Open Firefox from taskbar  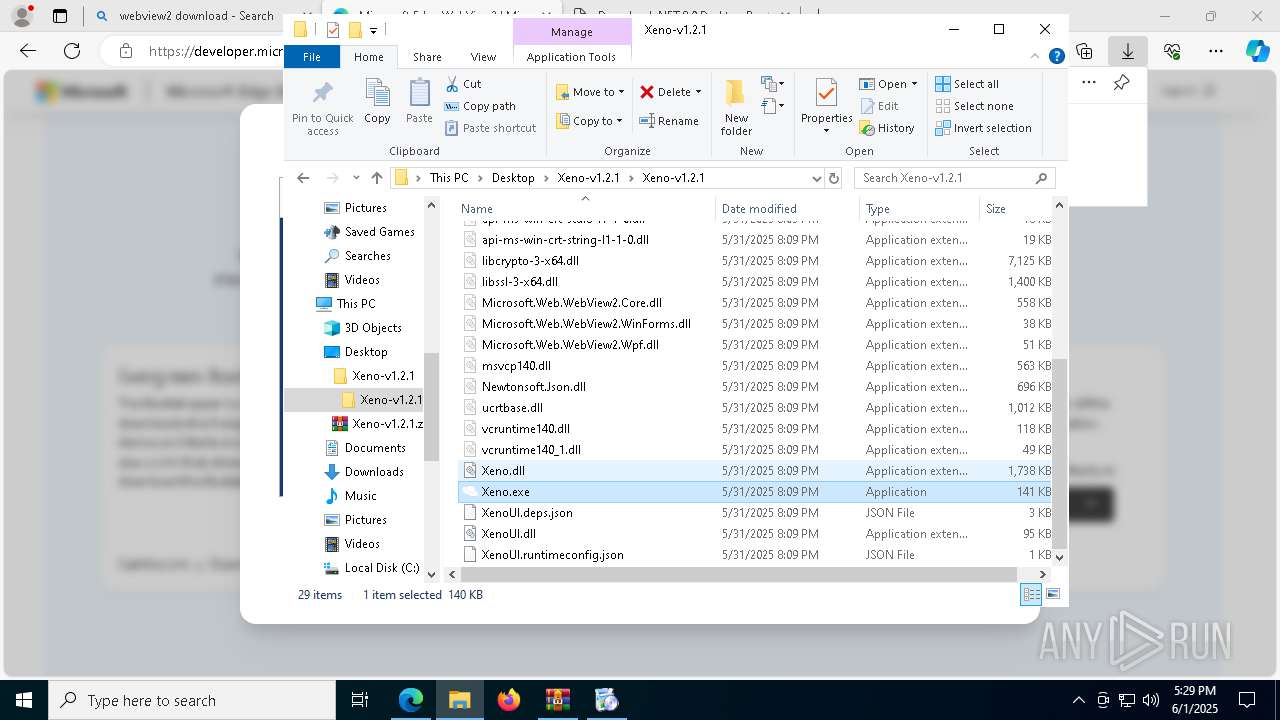point(509,700)
